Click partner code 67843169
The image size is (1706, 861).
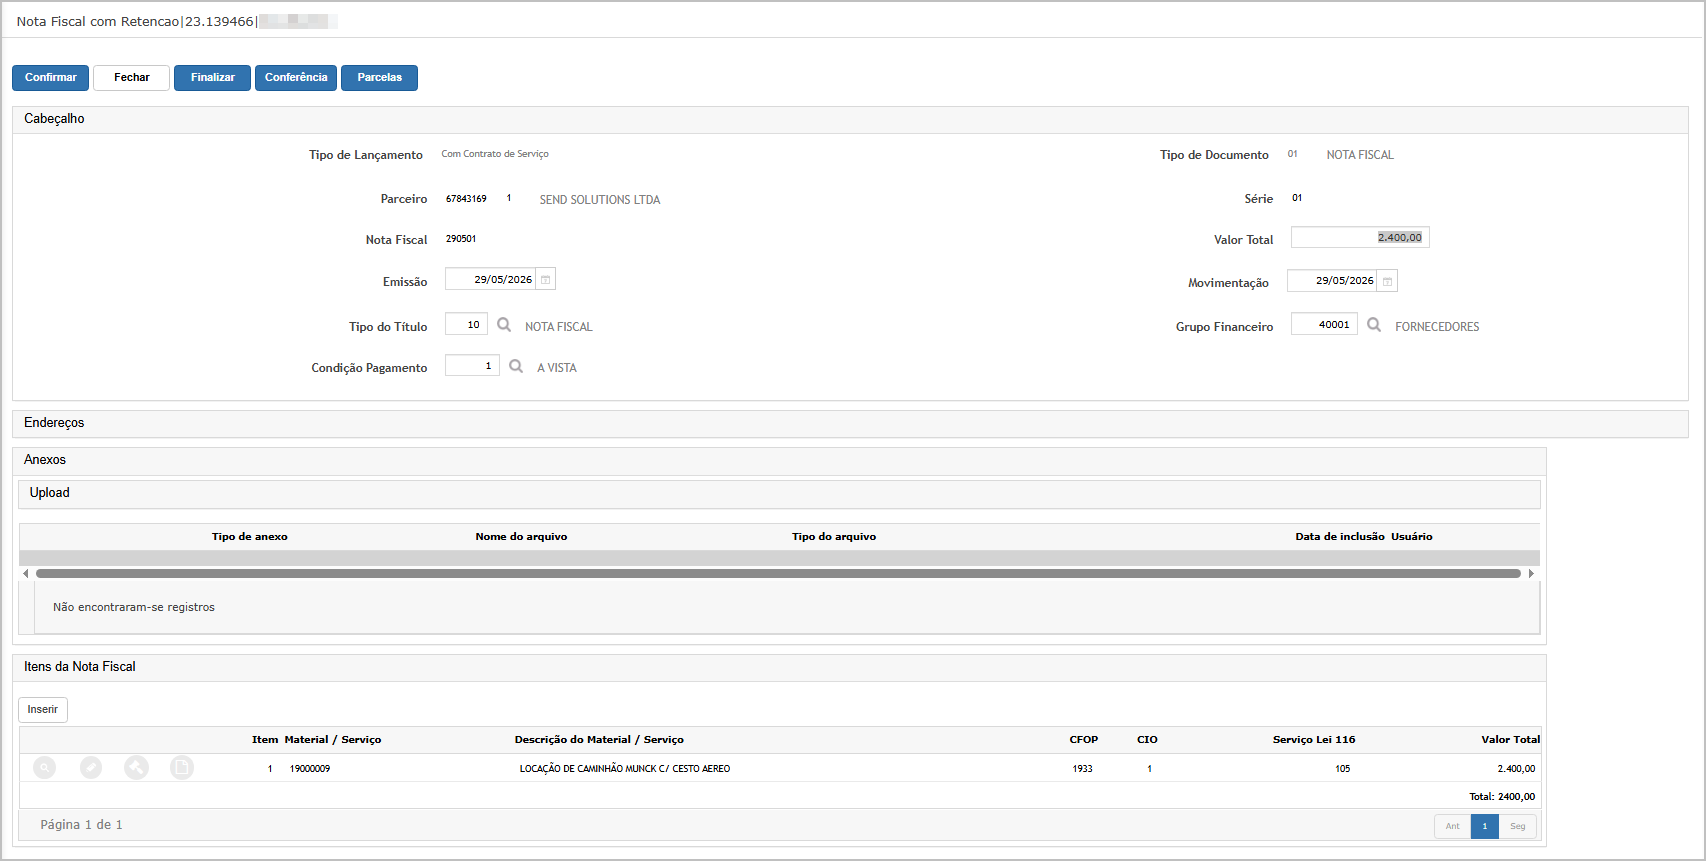click(x=466, y=199)
